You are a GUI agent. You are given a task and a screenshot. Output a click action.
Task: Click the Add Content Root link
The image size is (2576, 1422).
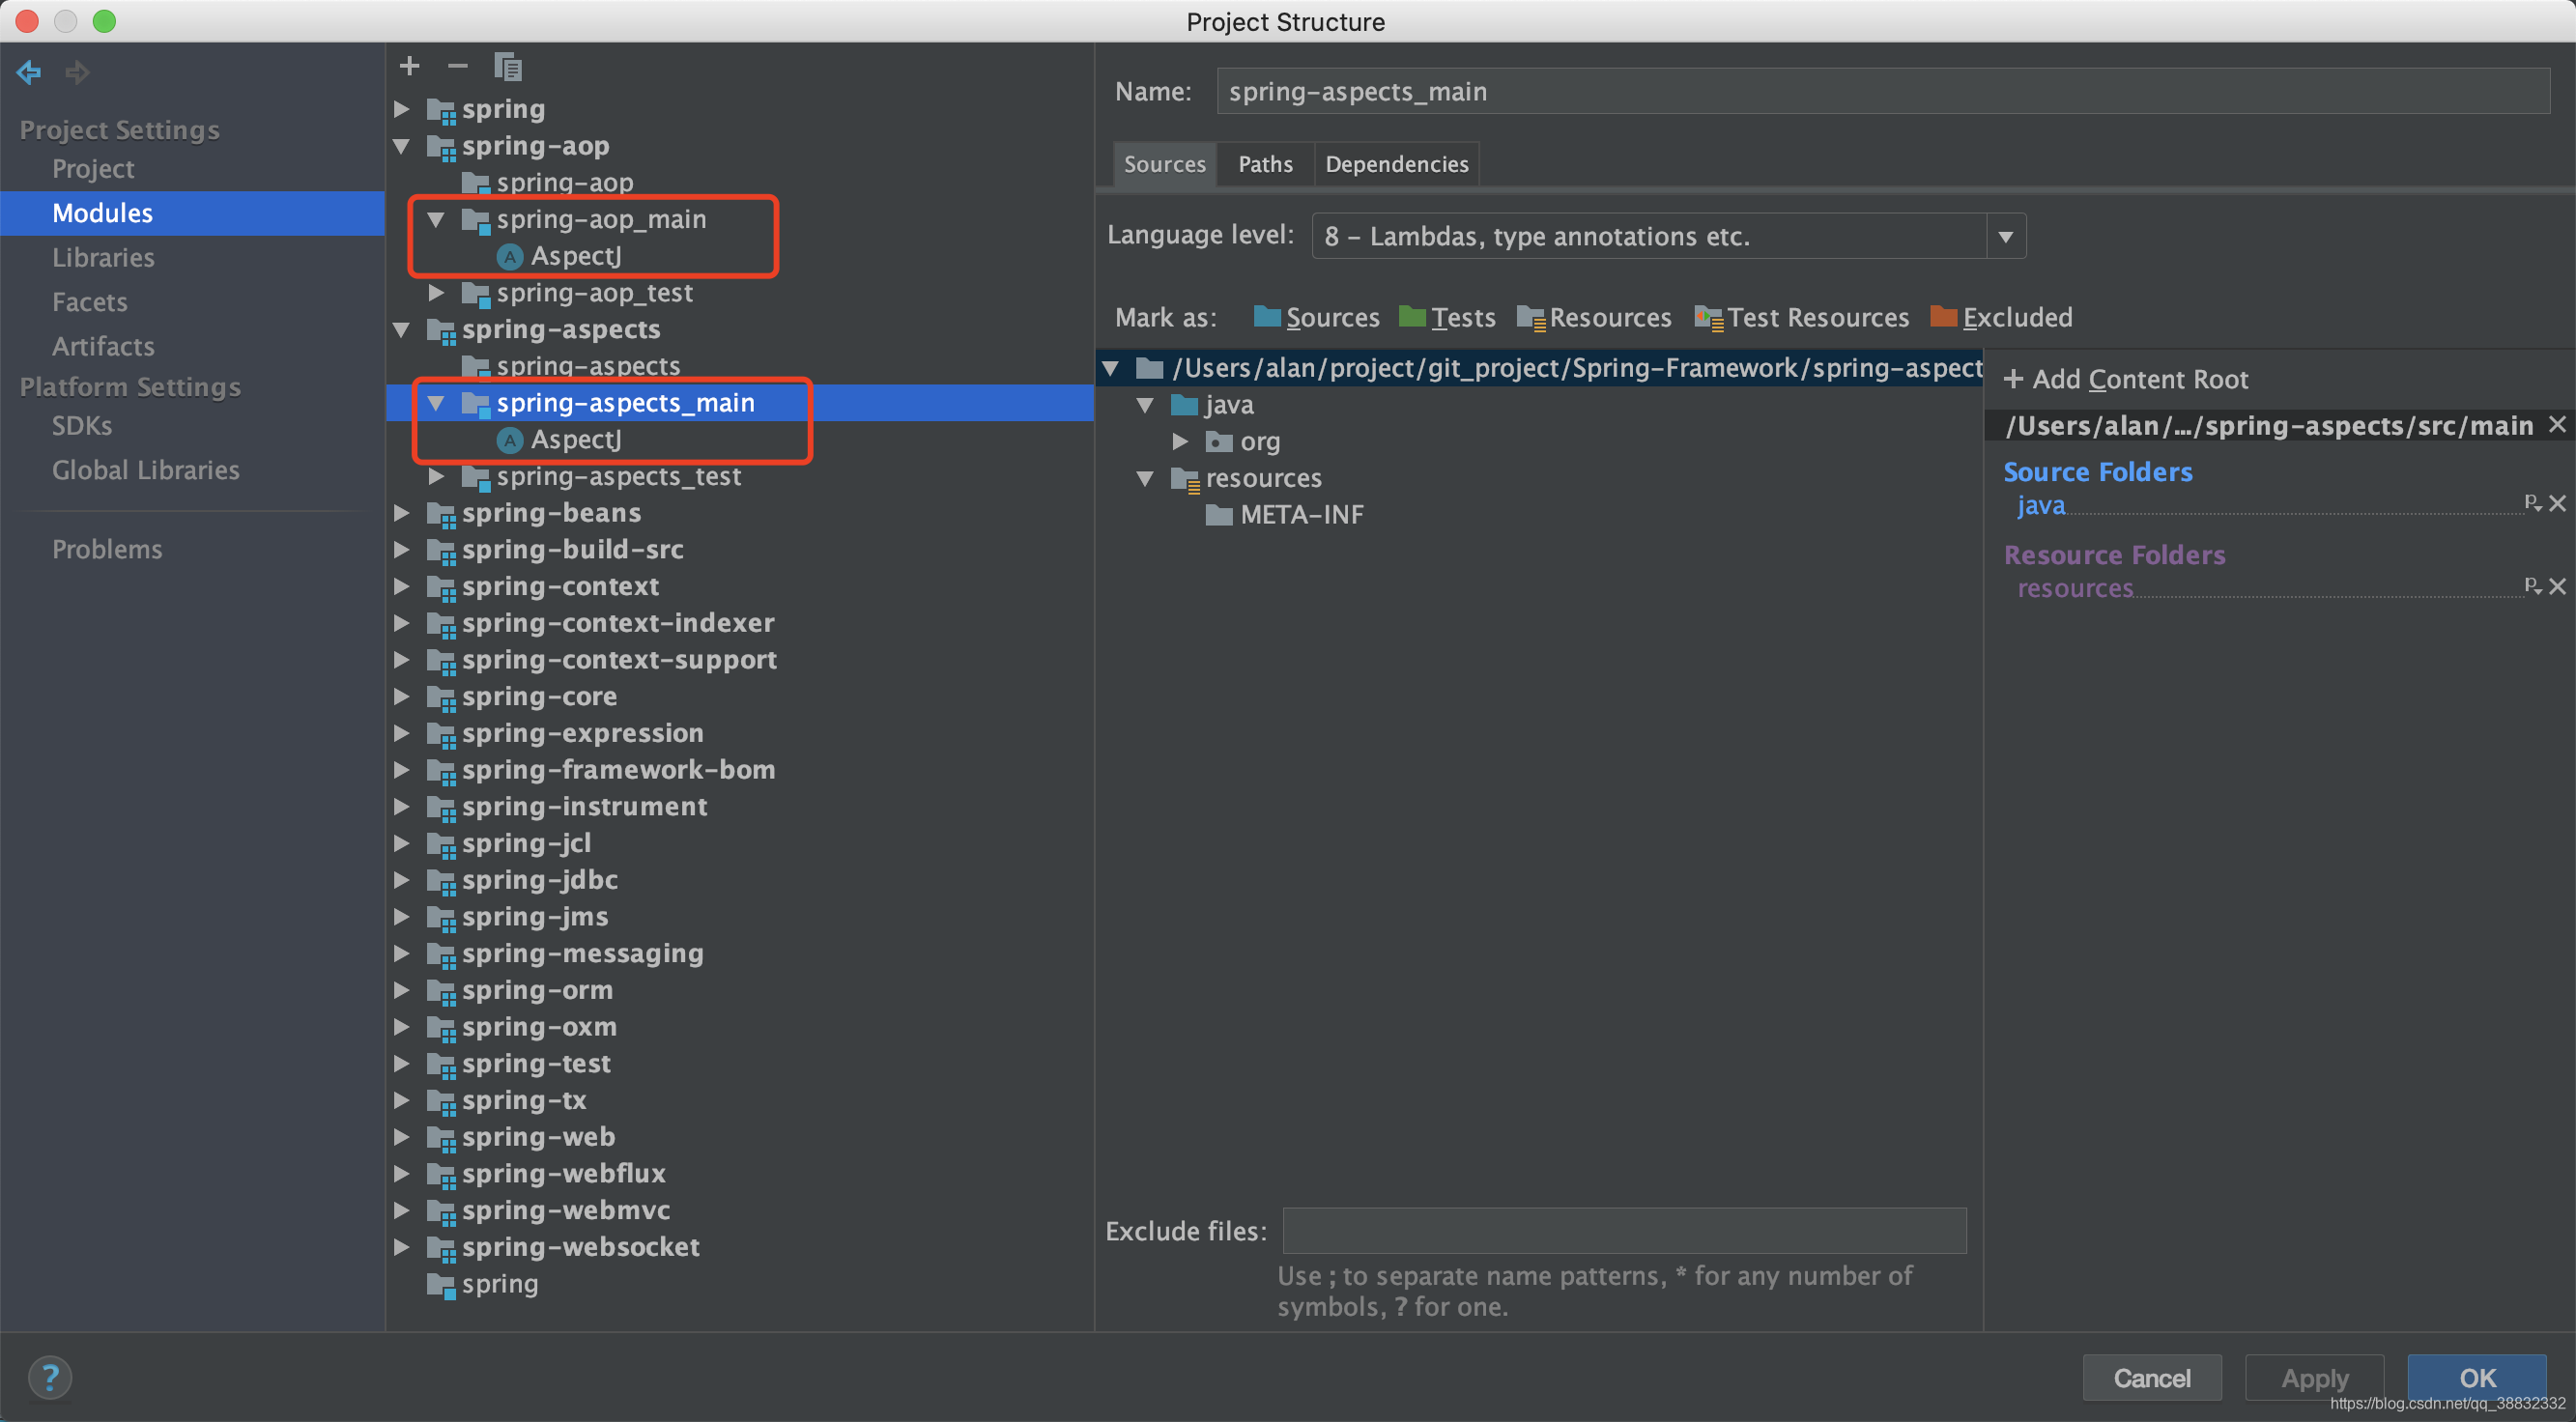[2126, 379]
